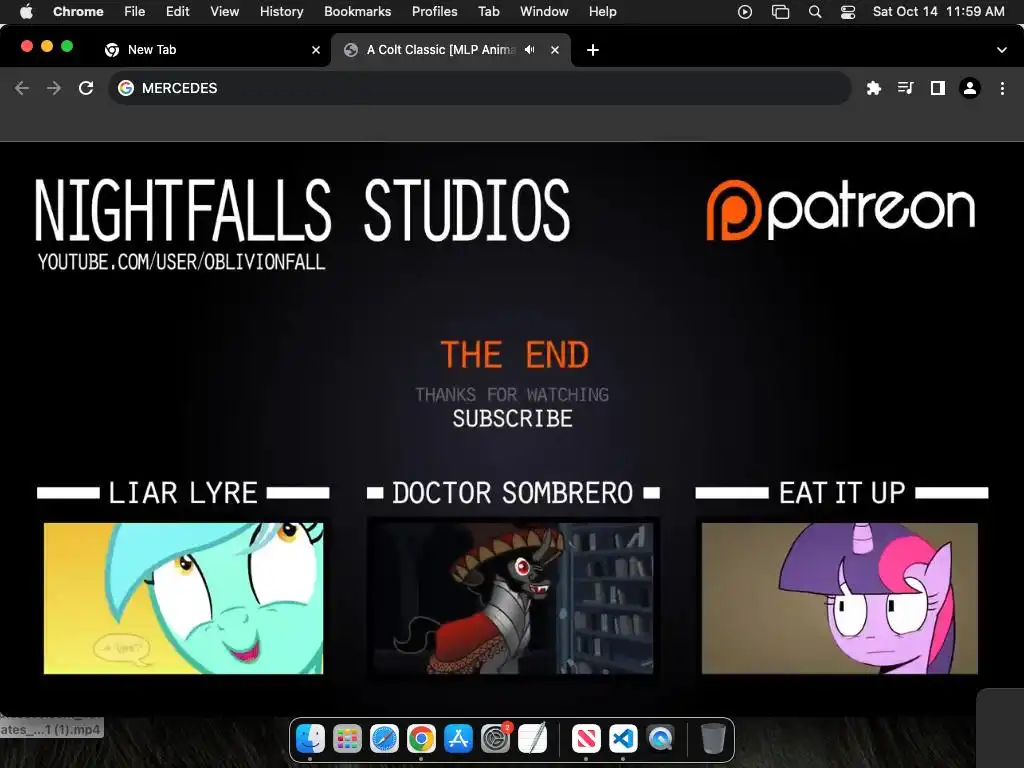Toggle the Chrome side panel

pos(938,88)
